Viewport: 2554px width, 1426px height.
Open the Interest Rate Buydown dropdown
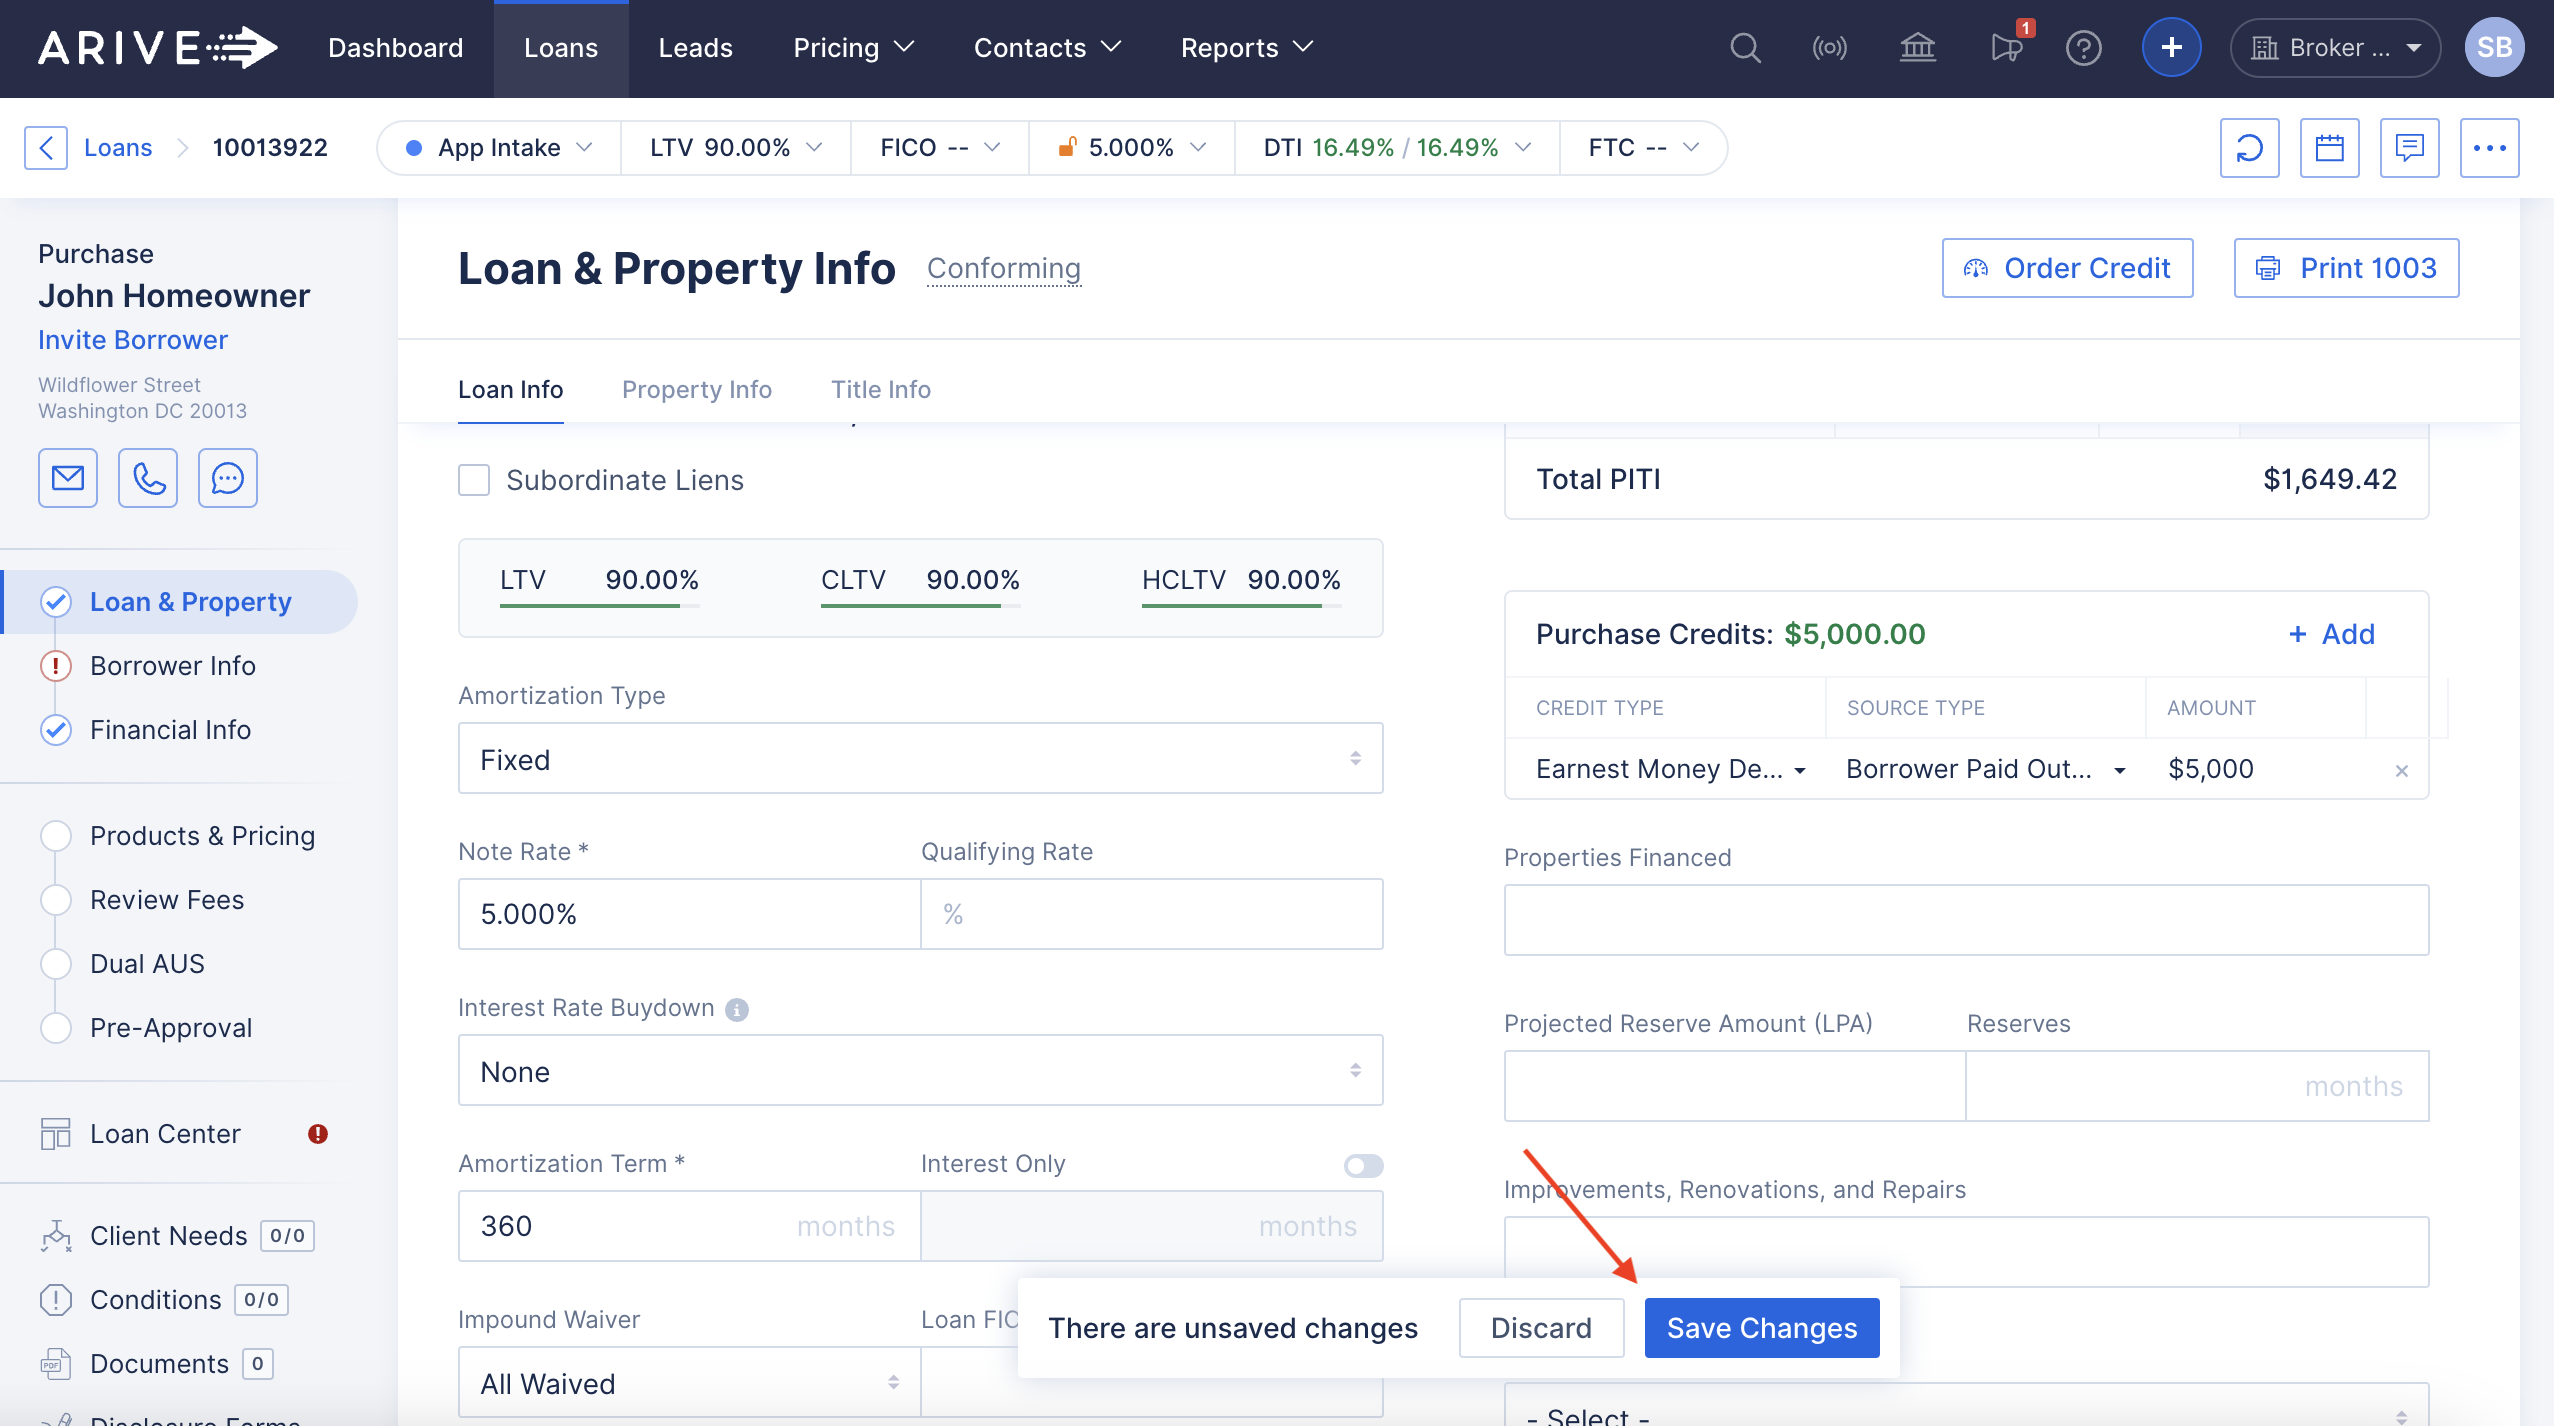pyautogui.click(x=920, y=1071)
